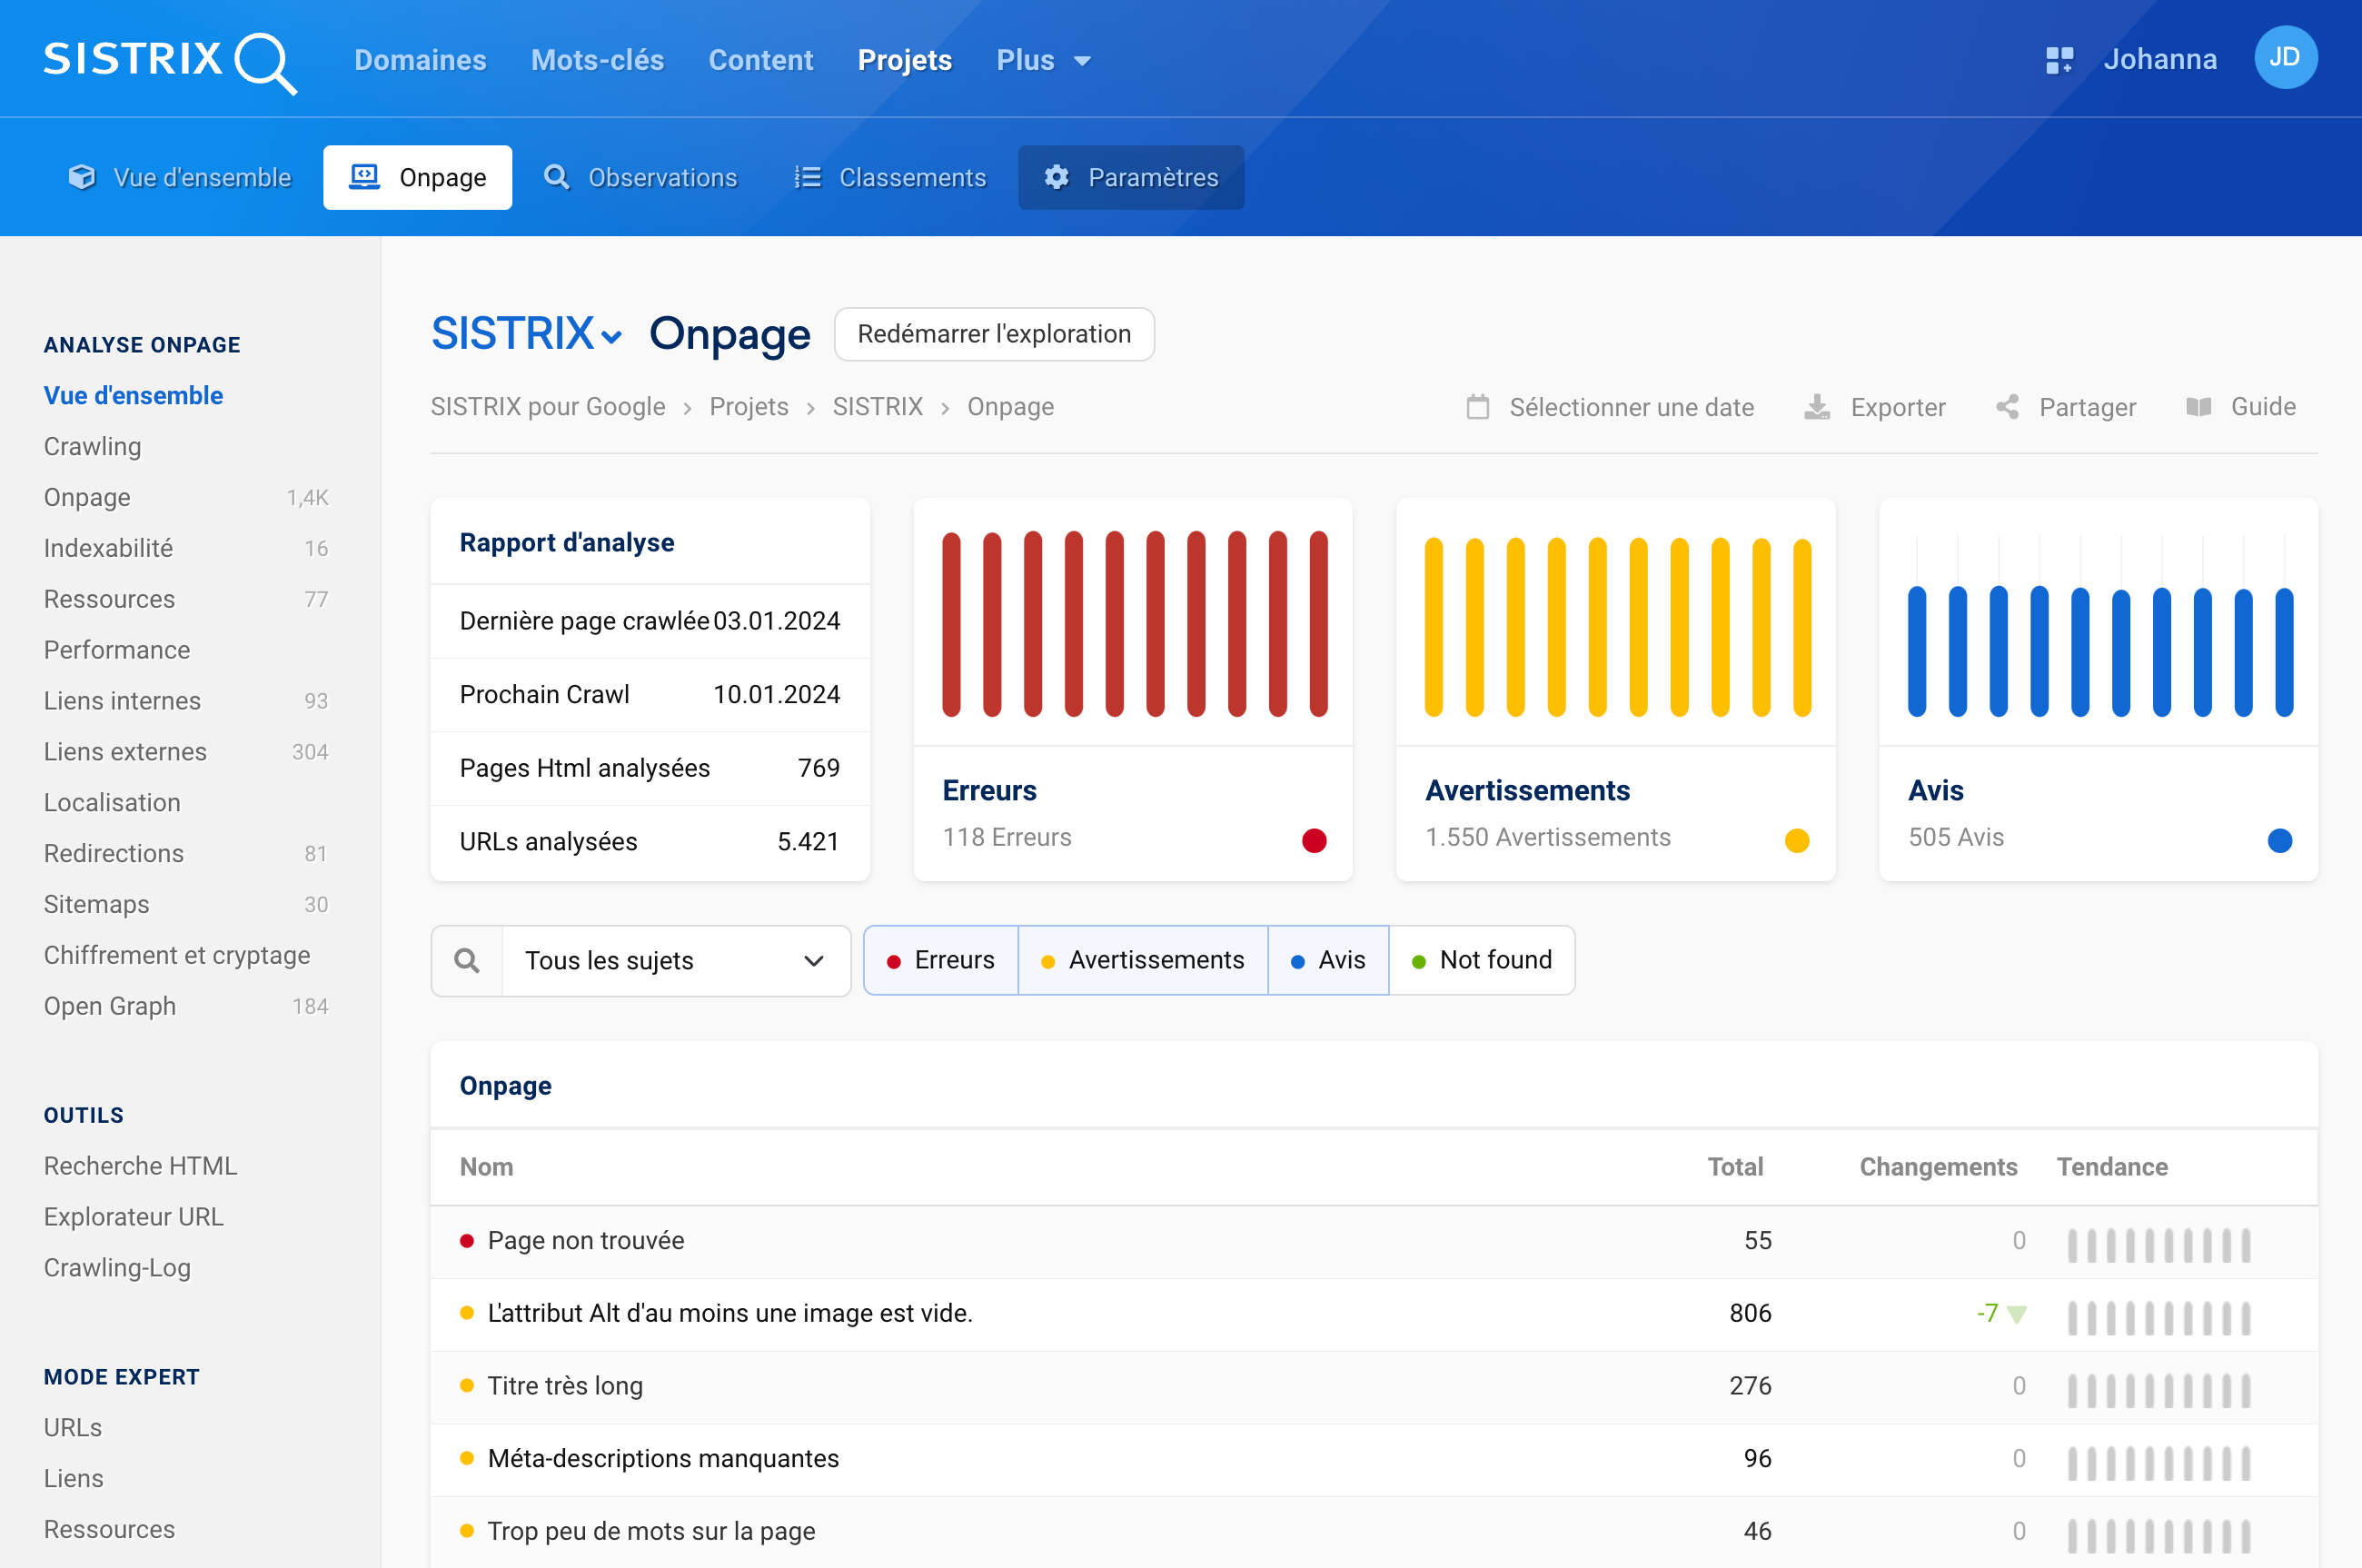Click the Classements list icon

click(807, 177)
